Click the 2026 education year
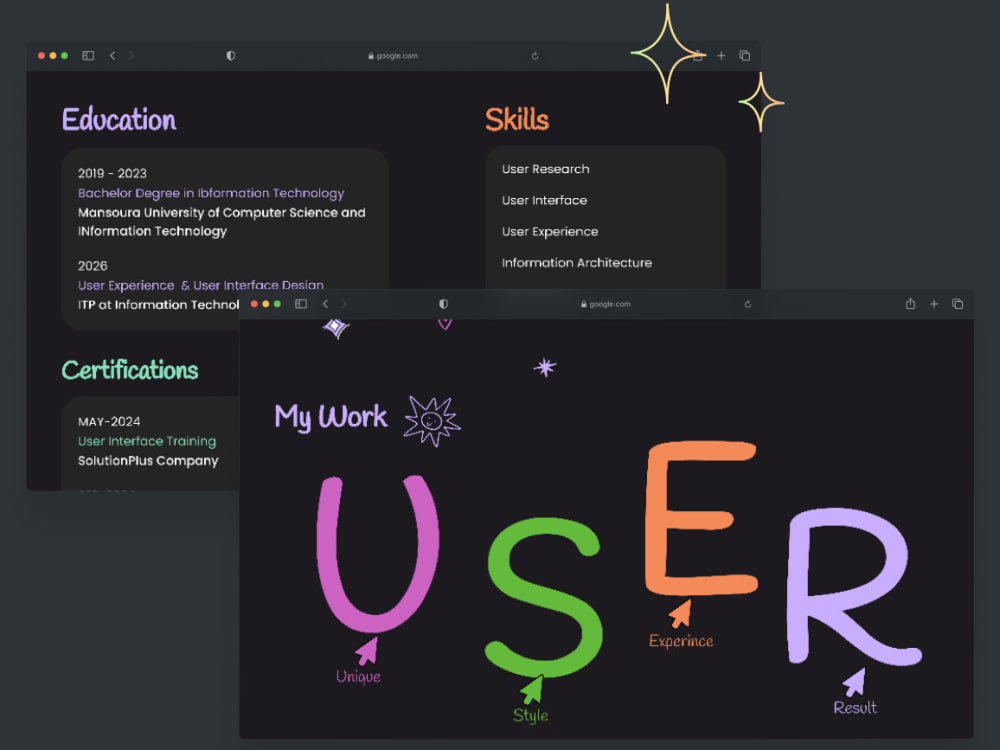The width and height of the screenshot is (1000, 750). pos(92,266)
